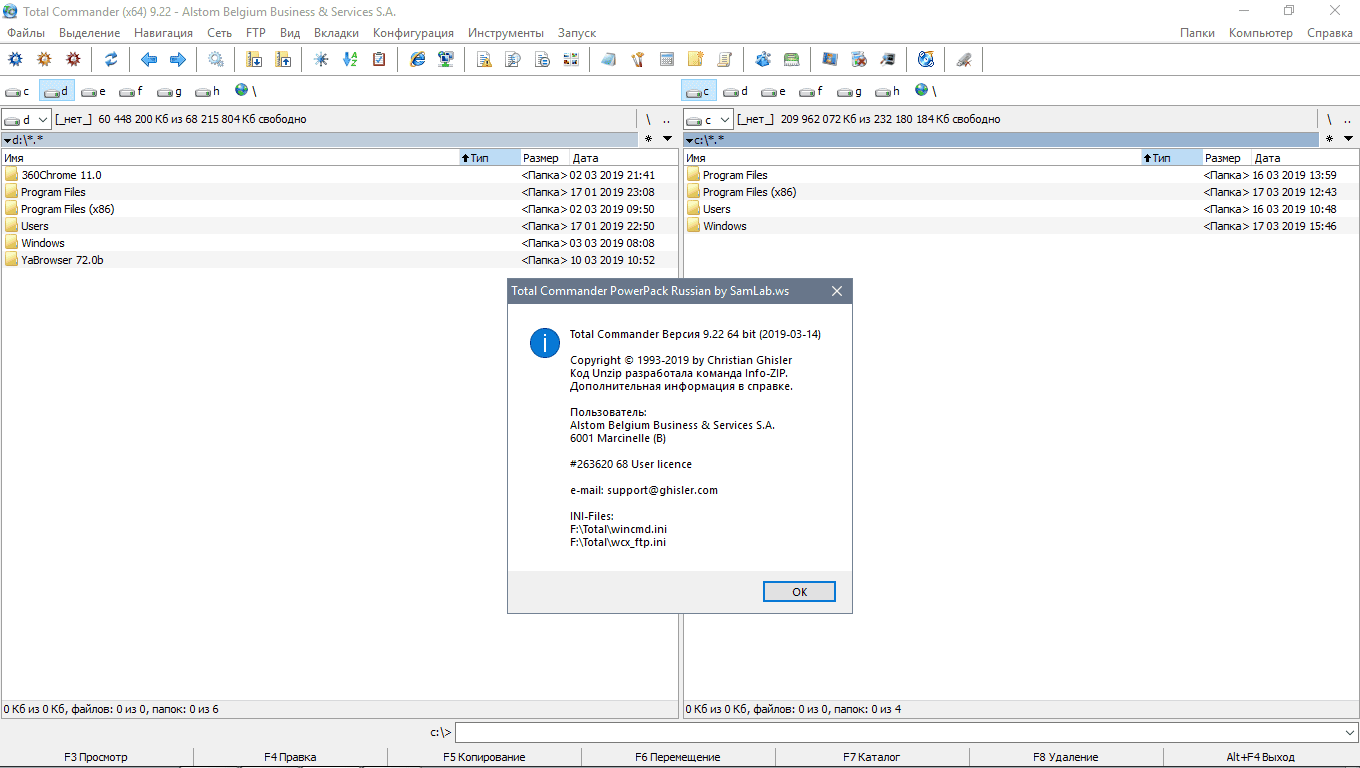
Task: Click F7 Каталог button
Action: coord(872,757)
